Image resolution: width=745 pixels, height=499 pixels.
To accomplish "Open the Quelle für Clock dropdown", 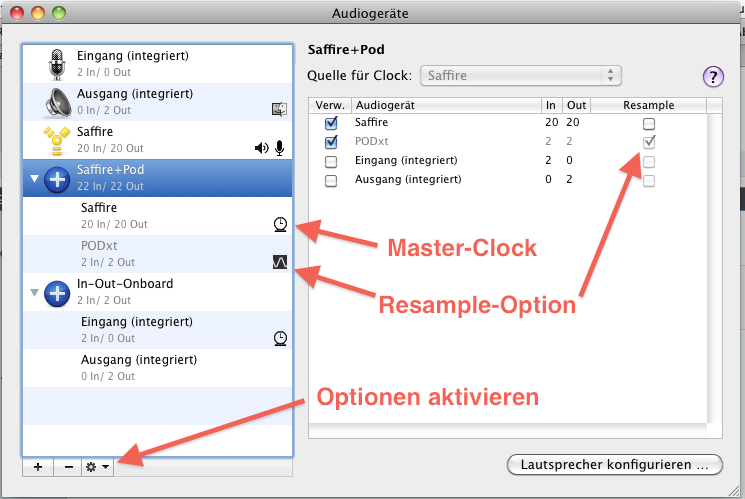I will point(521,75).
